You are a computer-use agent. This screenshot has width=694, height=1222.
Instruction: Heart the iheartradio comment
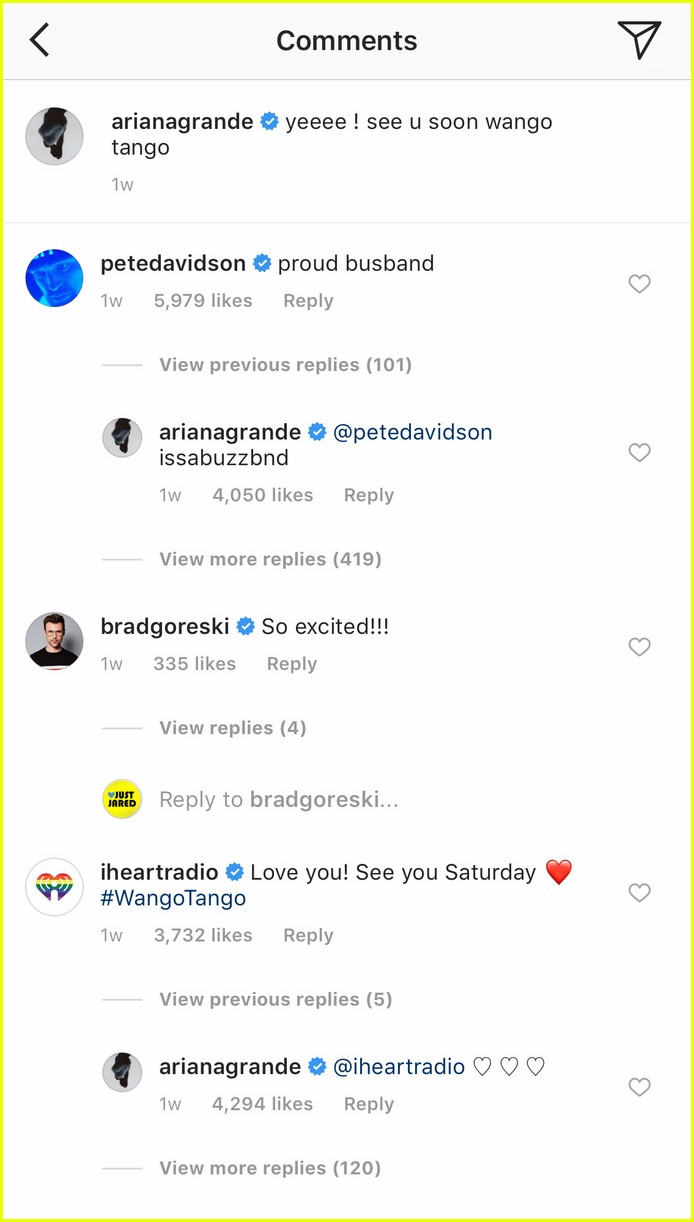(640, 892)
